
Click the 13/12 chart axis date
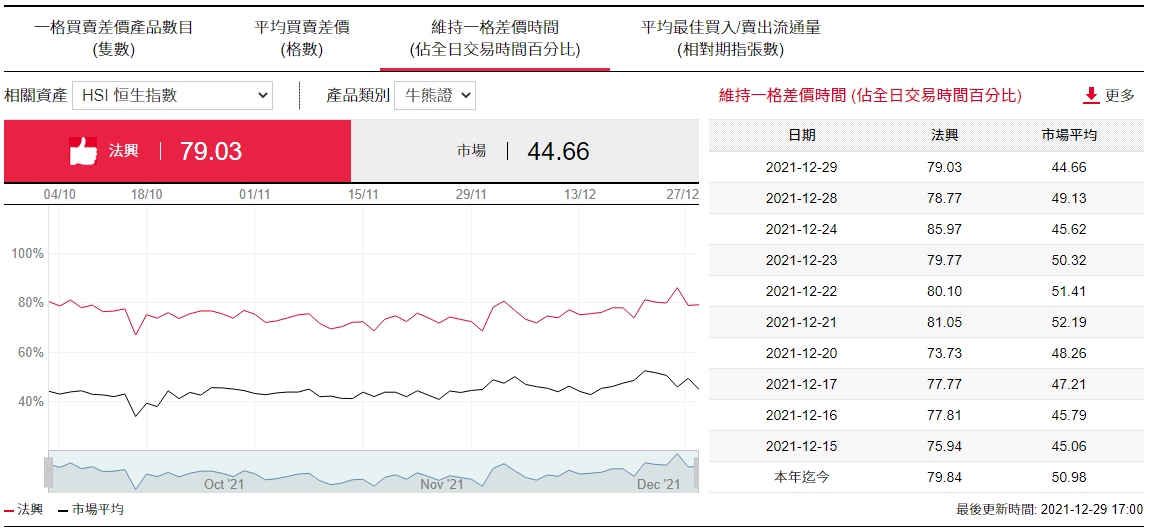(x=579, y=194)
